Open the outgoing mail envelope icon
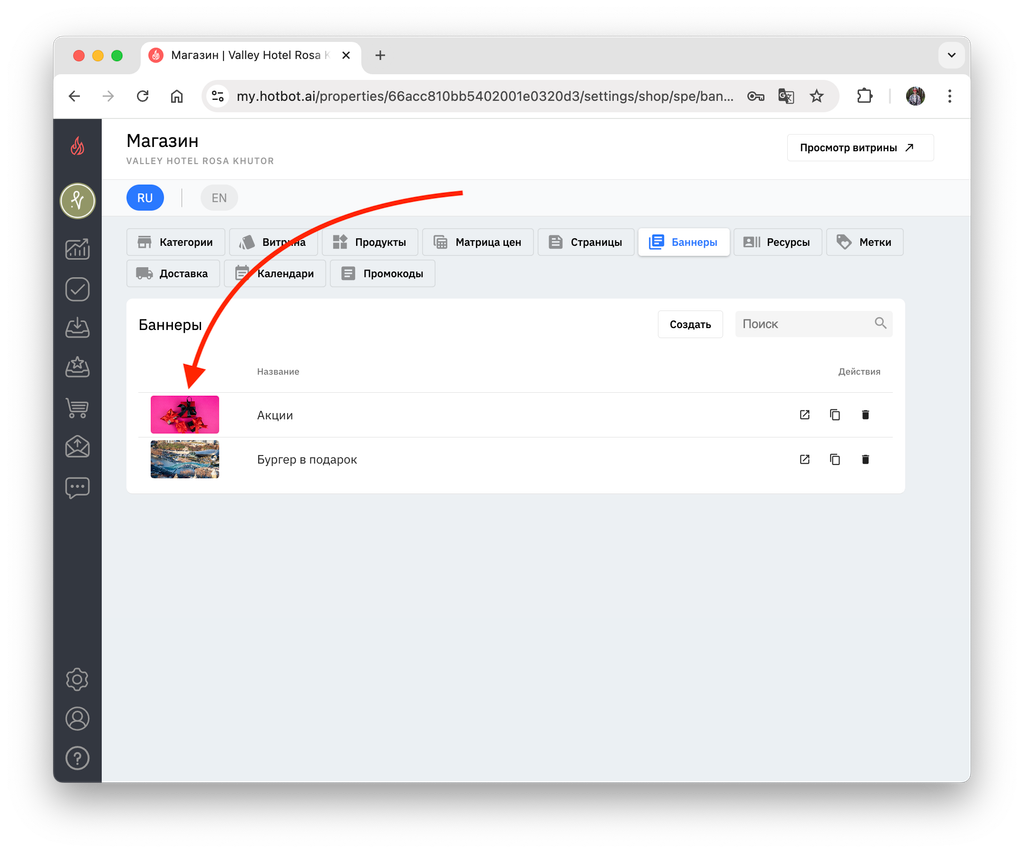Image resolution: width=1024 pixels, height=853 pixels. coord(77,447)
